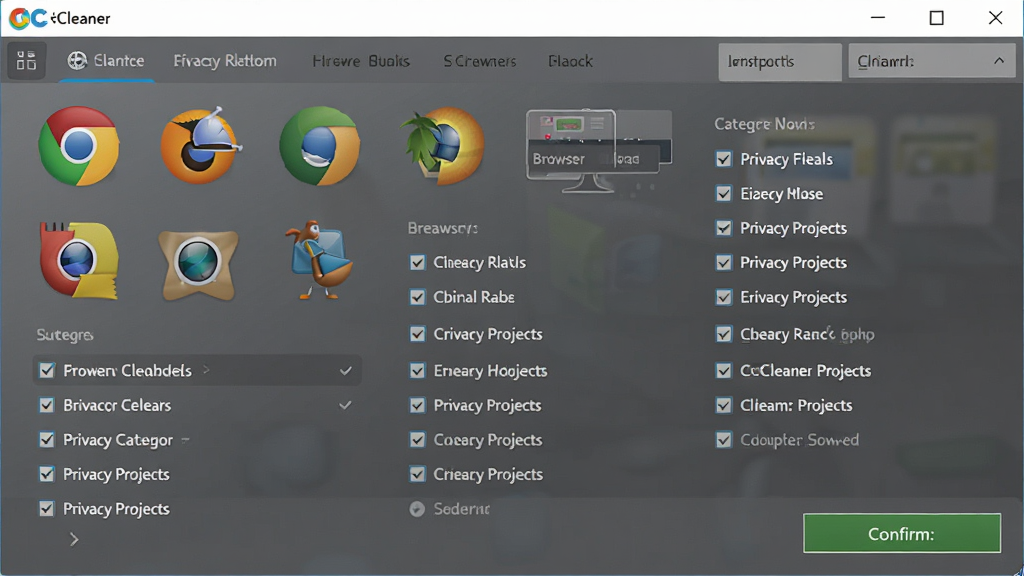Open the grid menu icon

coord(27,61)
